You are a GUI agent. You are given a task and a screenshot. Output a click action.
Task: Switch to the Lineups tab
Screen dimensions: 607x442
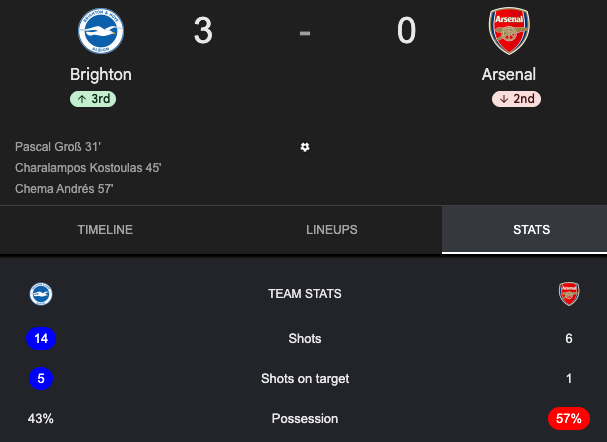point(332,230)
